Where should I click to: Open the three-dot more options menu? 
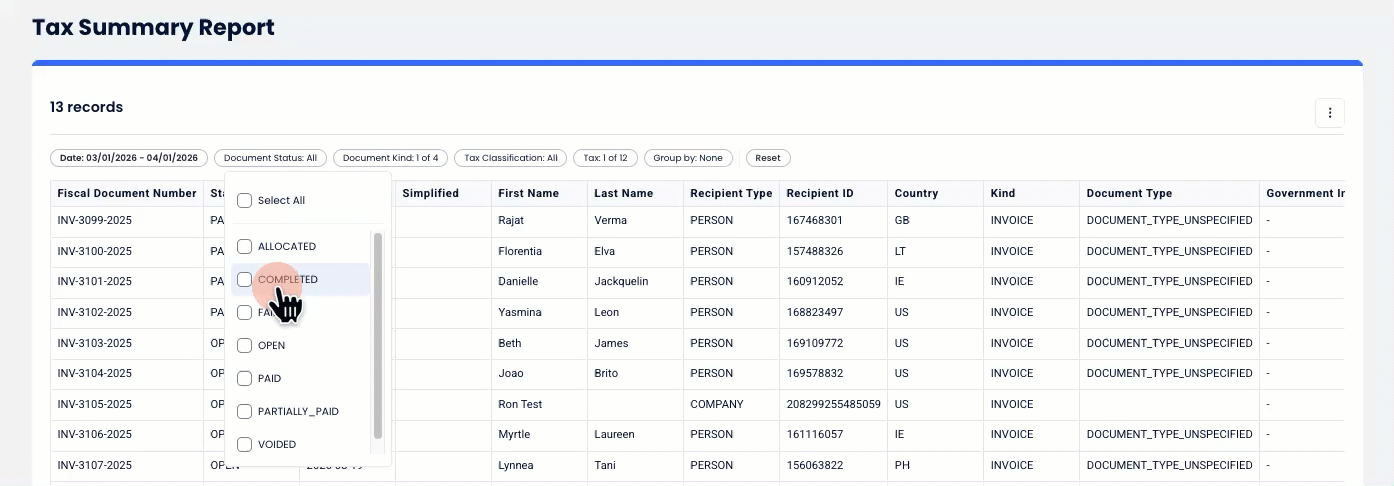pos(1329,113)
